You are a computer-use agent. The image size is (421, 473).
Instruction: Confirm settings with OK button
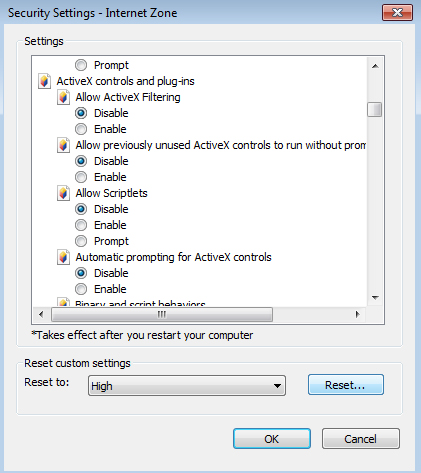pos(272,439)
